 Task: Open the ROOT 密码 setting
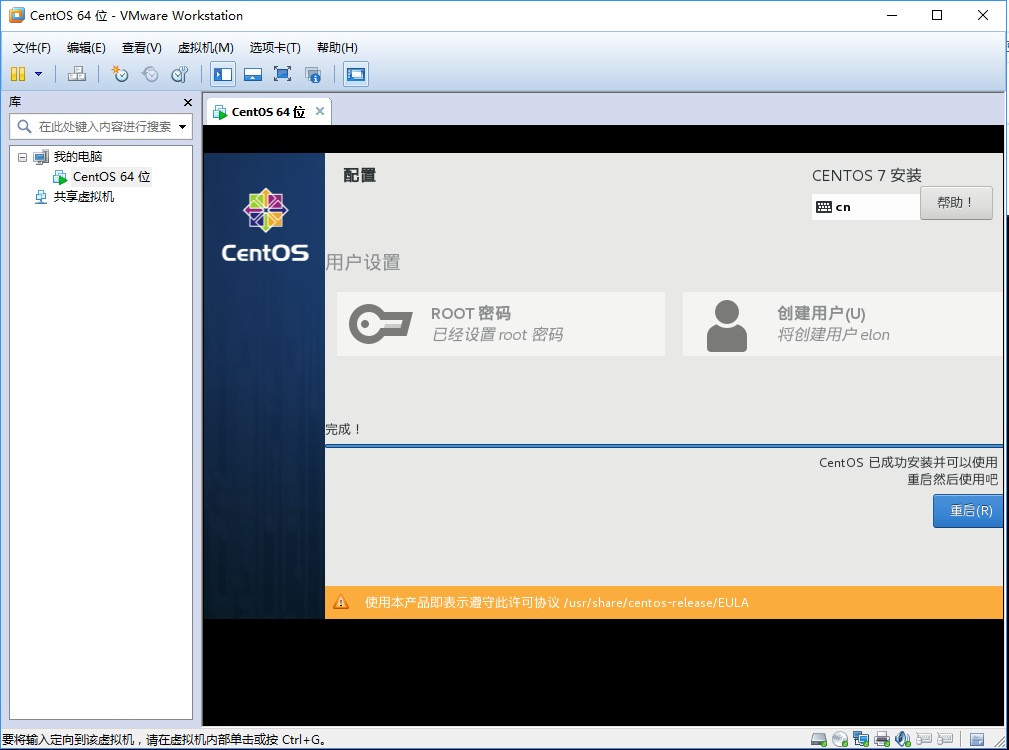coord(501,324)
